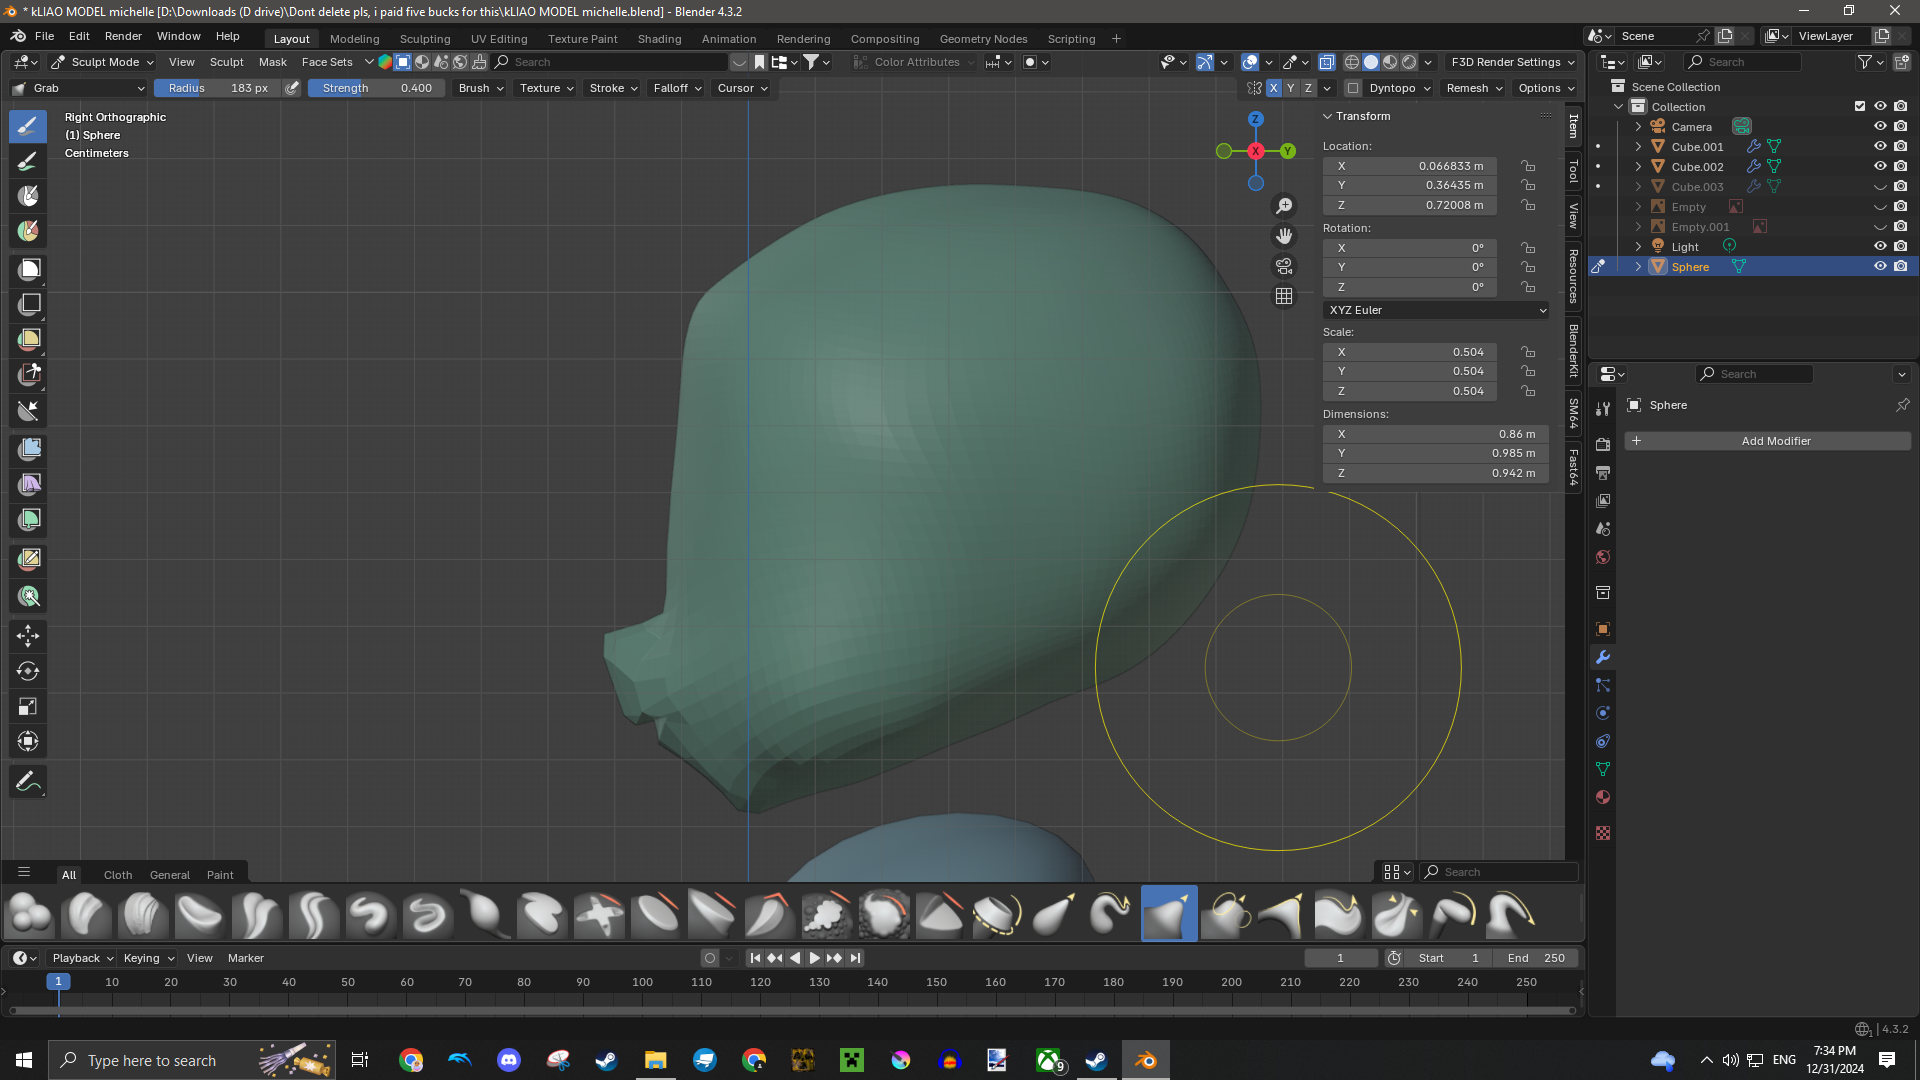Open Material properties tab icon
The width and height of the screenshot is (1920, 1080).
pos(1603,797)
